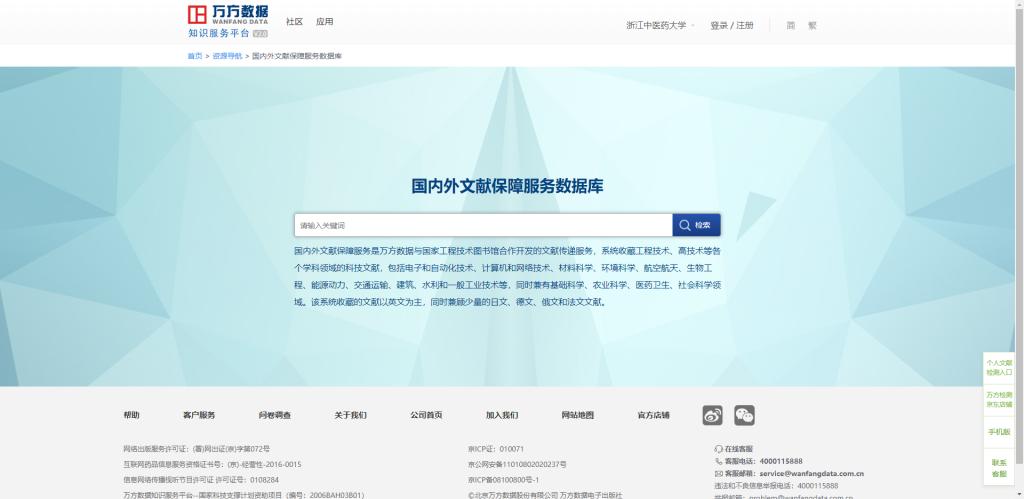Open the 关于我们 footer link

[351, 415]
